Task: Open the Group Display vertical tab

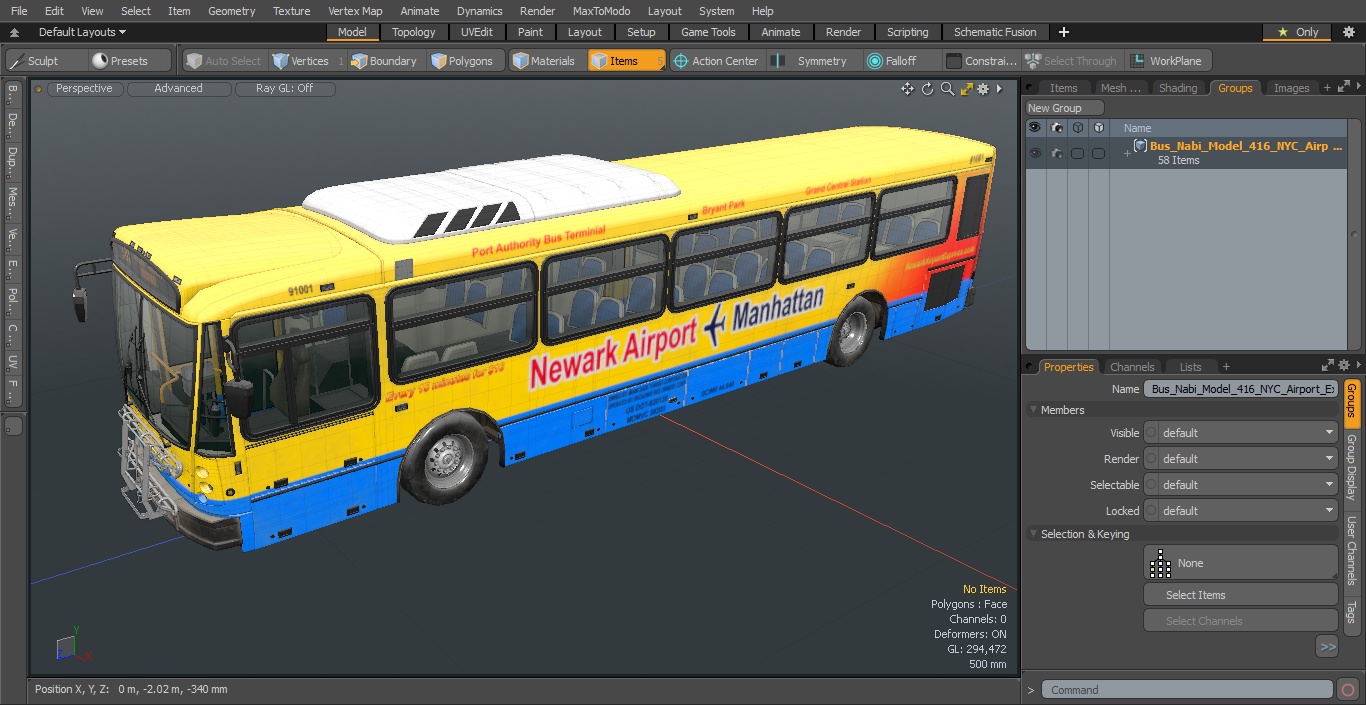Action: (x=1351, y=468)
